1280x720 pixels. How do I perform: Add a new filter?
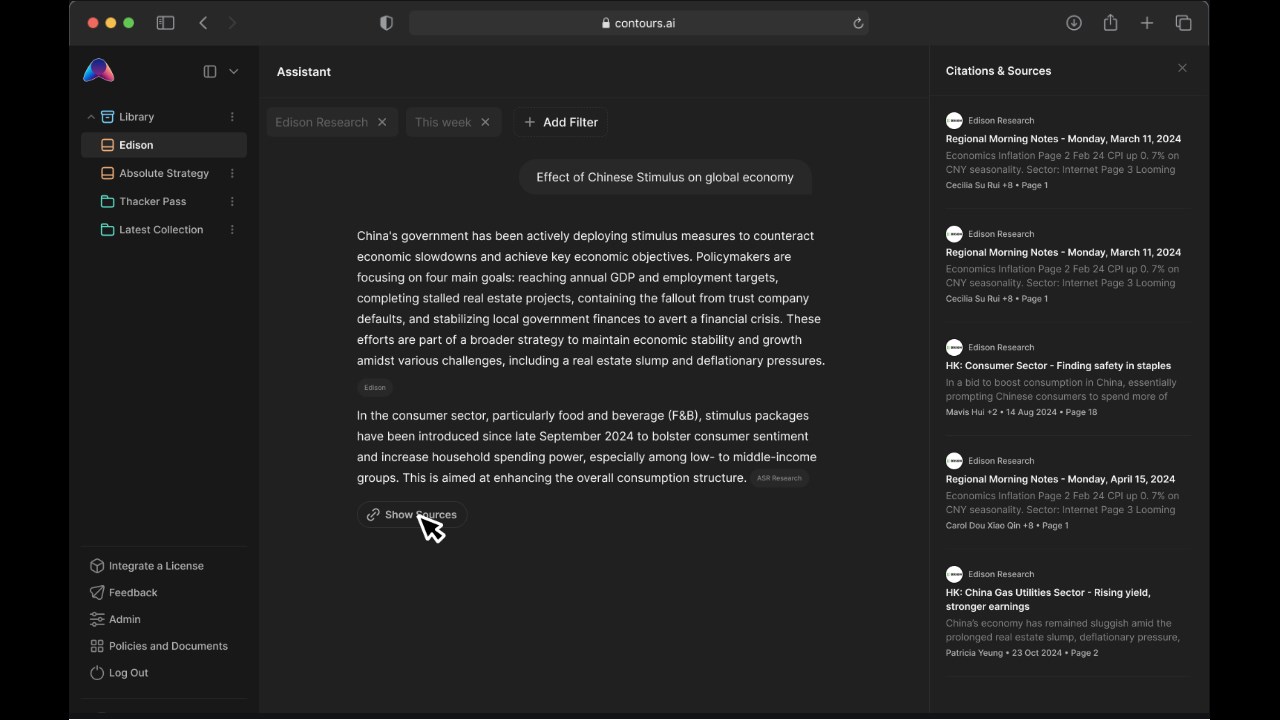coord(561,122)
